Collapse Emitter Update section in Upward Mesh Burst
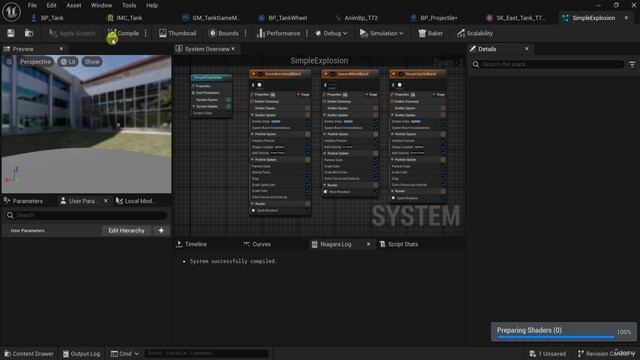640x360 pixels. [325, 115]
